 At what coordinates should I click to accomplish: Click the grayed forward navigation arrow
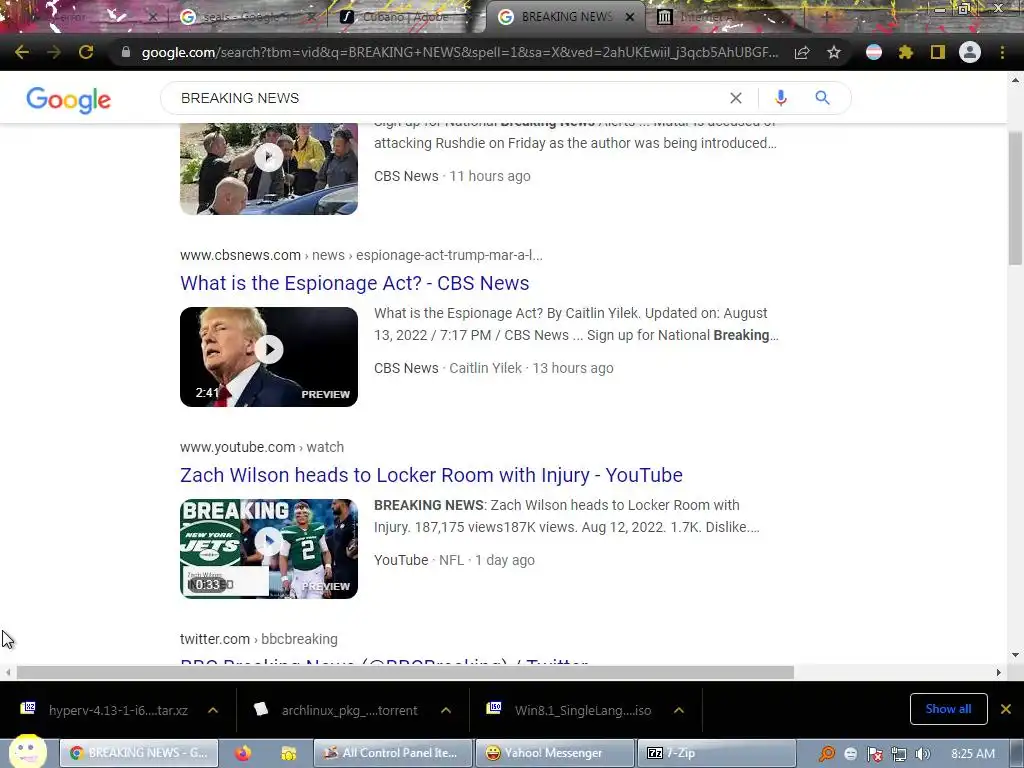click(x=54, y=52)
